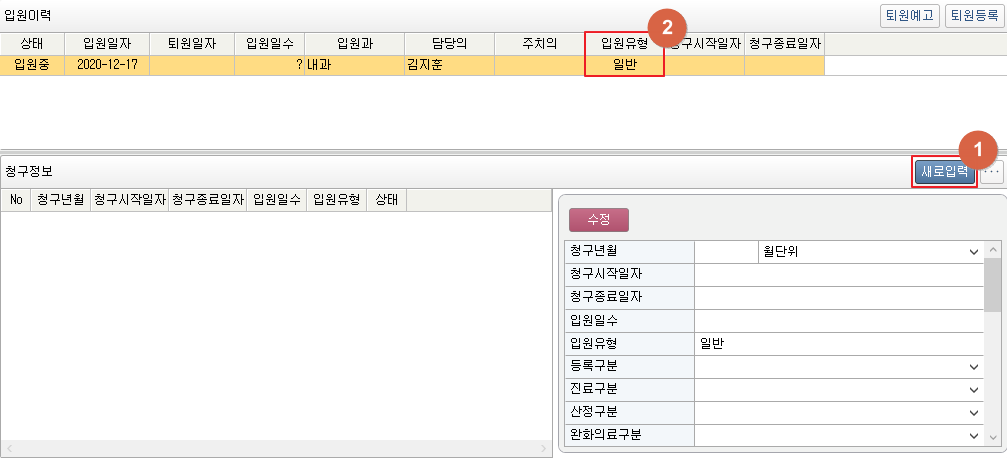Click the 수정 button
The height and width of the screenshot is (458, 1007).
click(x=598, y=220)
